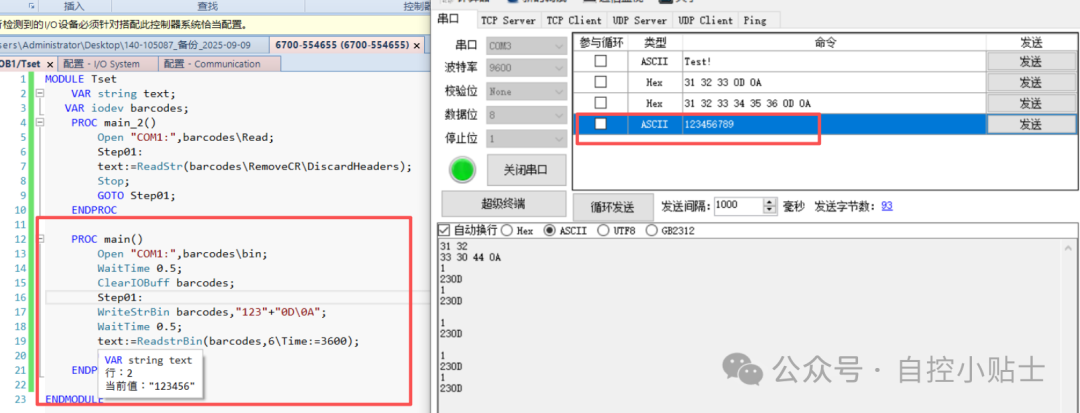The height and width of the screenshot is (413, 1080).
Task: Click the ENDMODULE code line
Action: [x=74, y=399]
